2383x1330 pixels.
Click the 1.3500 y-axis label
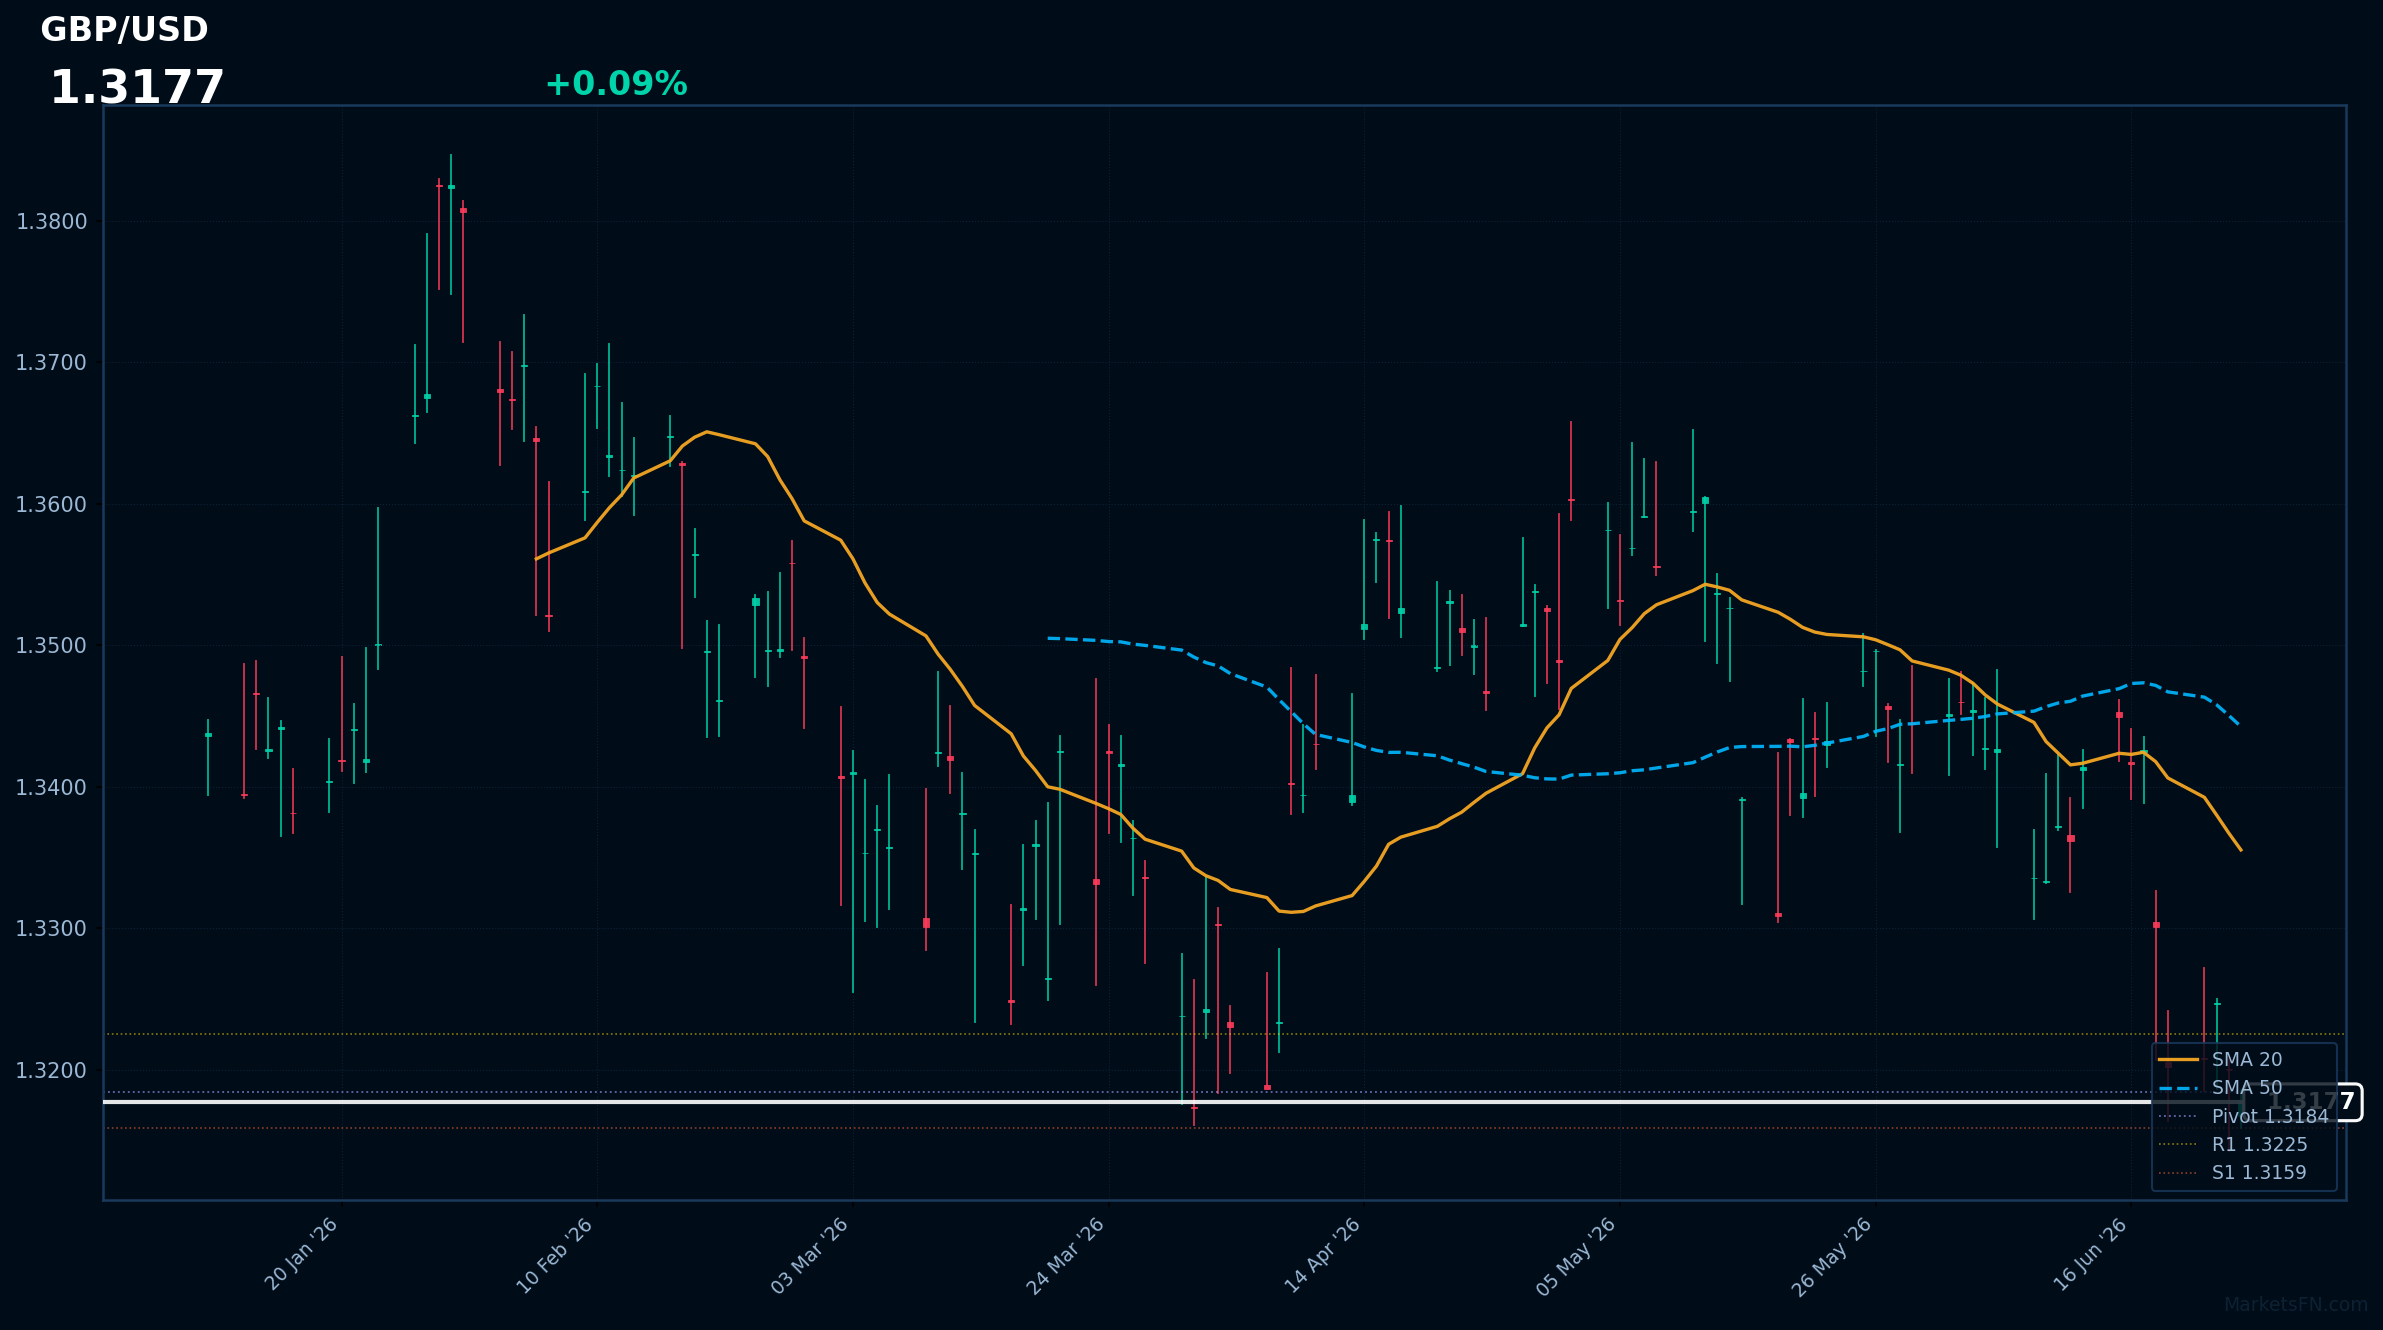pyautogui.click(x=52, y=646)
